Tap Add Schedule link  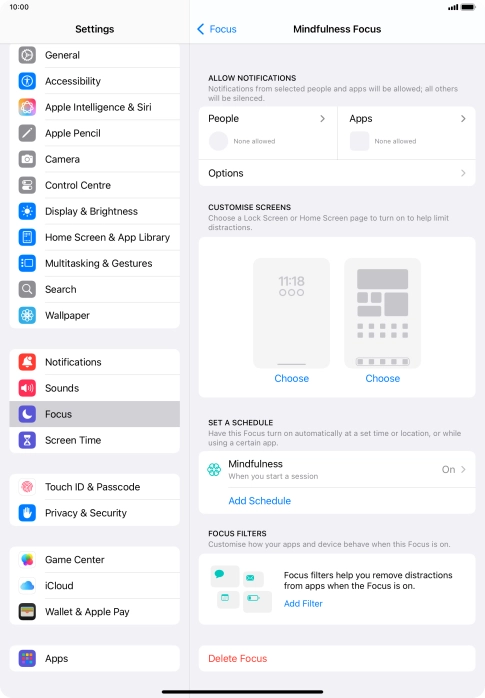point(259,501)
